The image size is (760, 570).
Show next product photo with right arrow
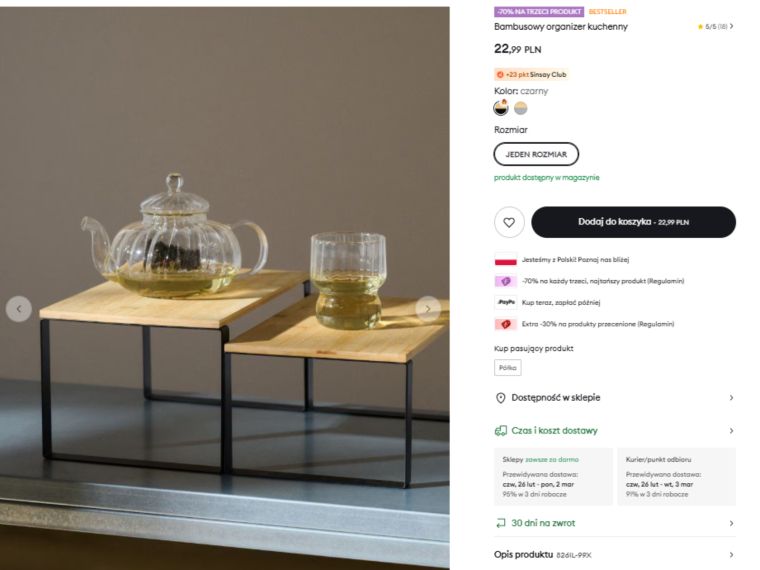pyautogui.click(x=428, y=309)
